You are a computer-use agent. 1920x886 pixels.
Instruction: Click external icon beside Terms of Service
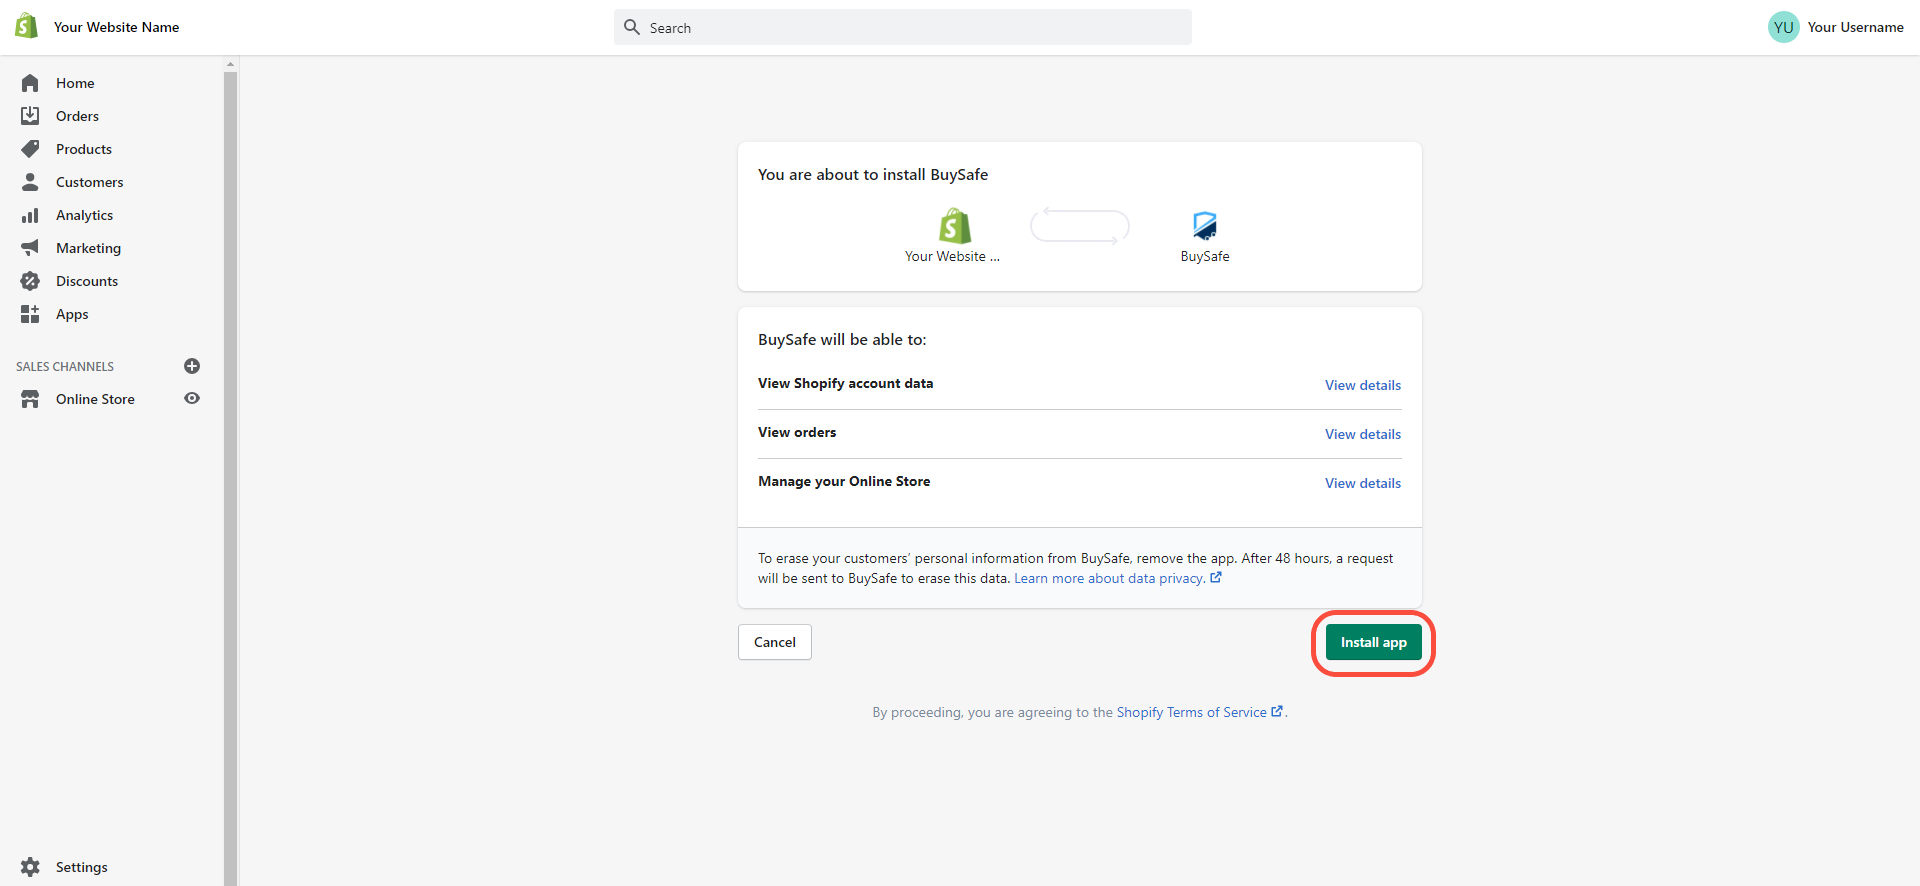point(1277,711)
